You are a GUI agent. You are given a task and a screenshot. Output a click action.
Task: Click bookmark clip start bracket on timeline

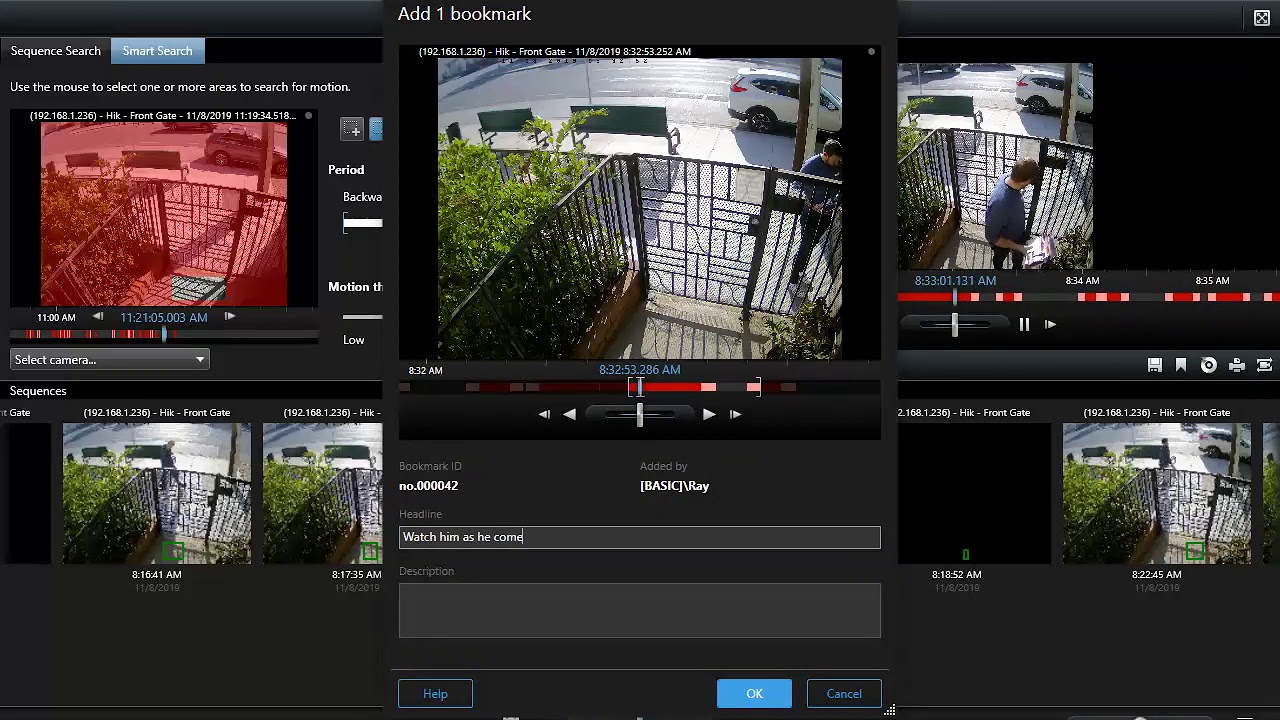point(632,386)
